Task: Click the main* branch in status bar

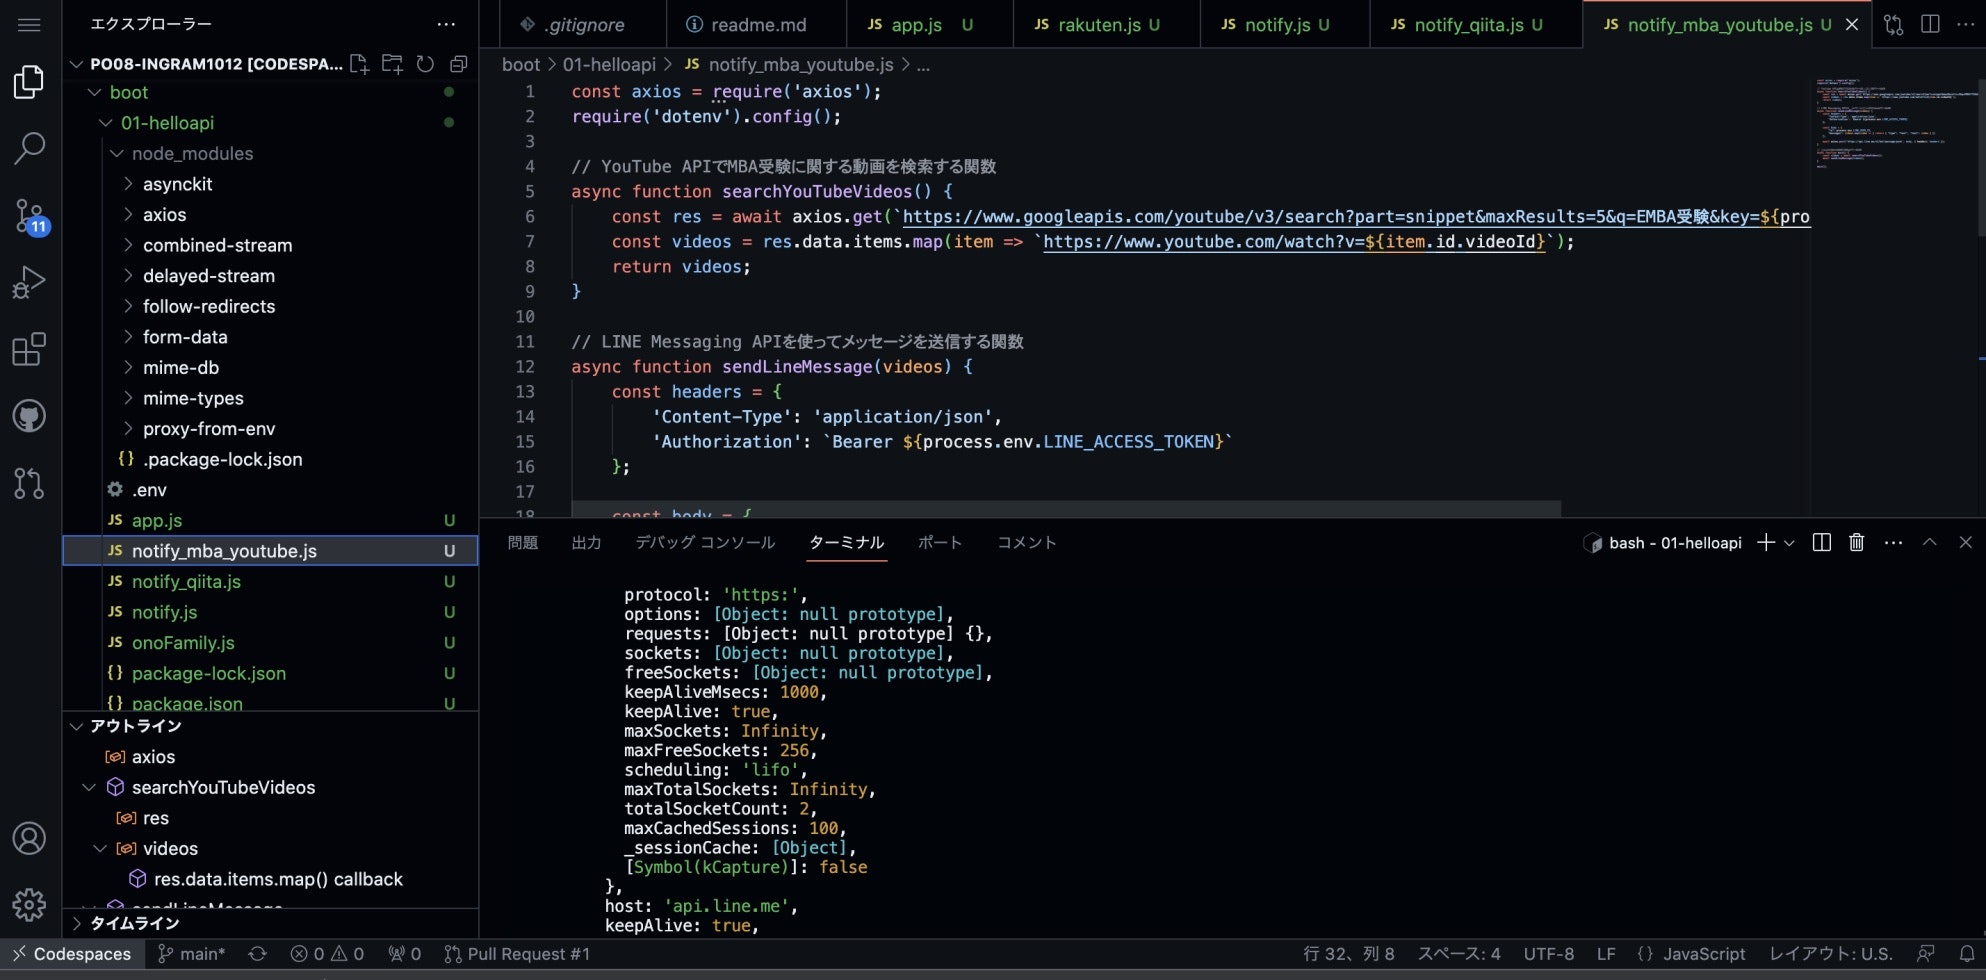Action: 192,954
